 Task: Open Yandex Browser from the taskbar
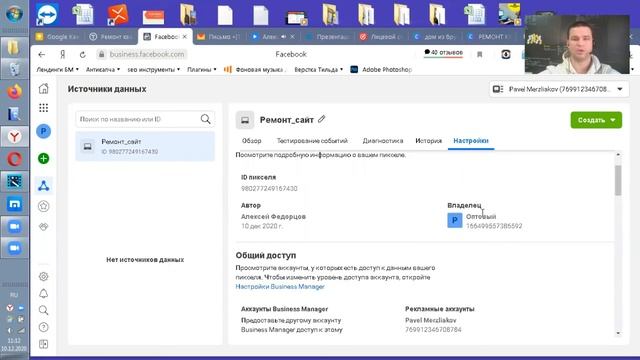coord(14,137)
